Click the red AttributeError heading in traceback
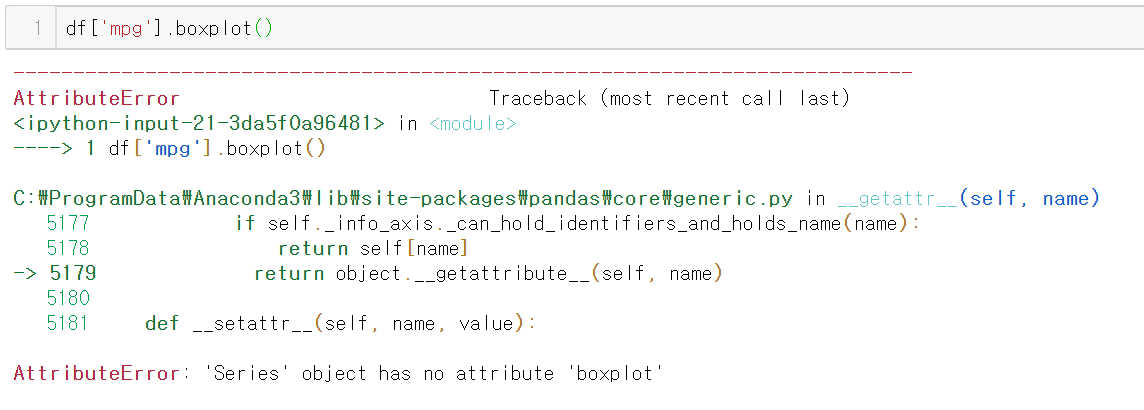The image size is (1144, 410). click(96, 98)
